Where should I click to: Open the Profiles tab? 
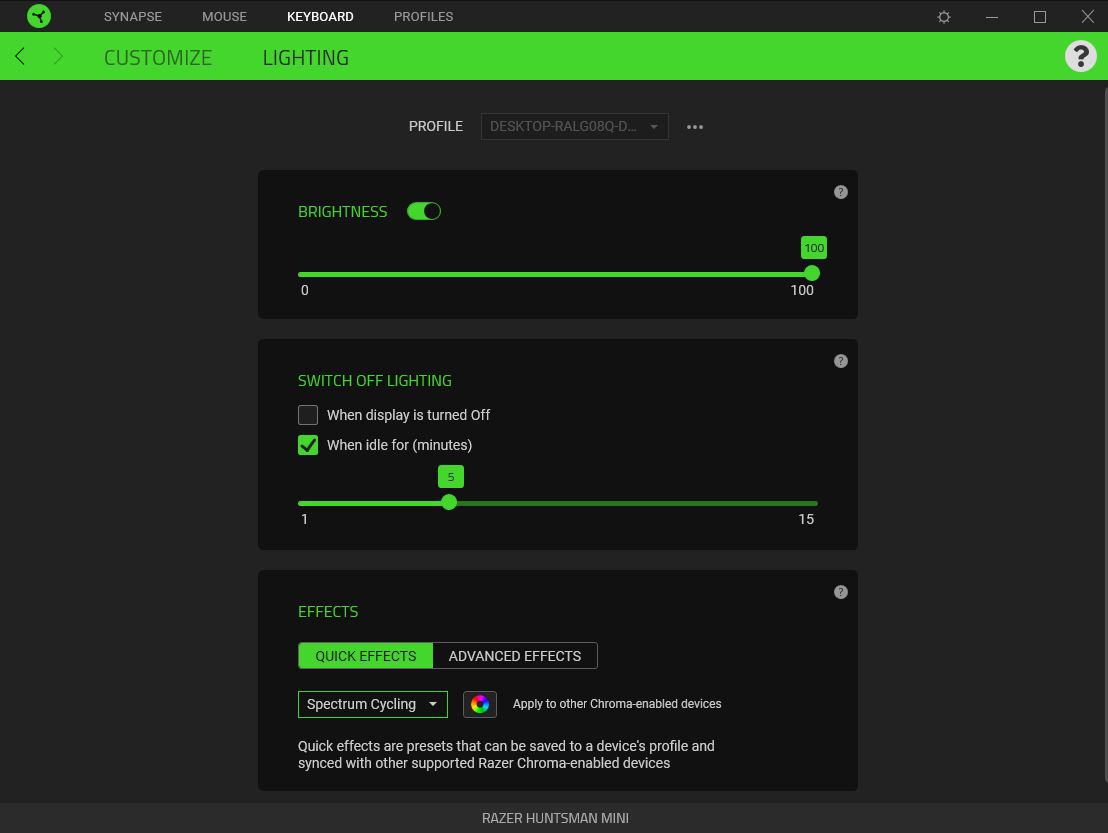423,17
